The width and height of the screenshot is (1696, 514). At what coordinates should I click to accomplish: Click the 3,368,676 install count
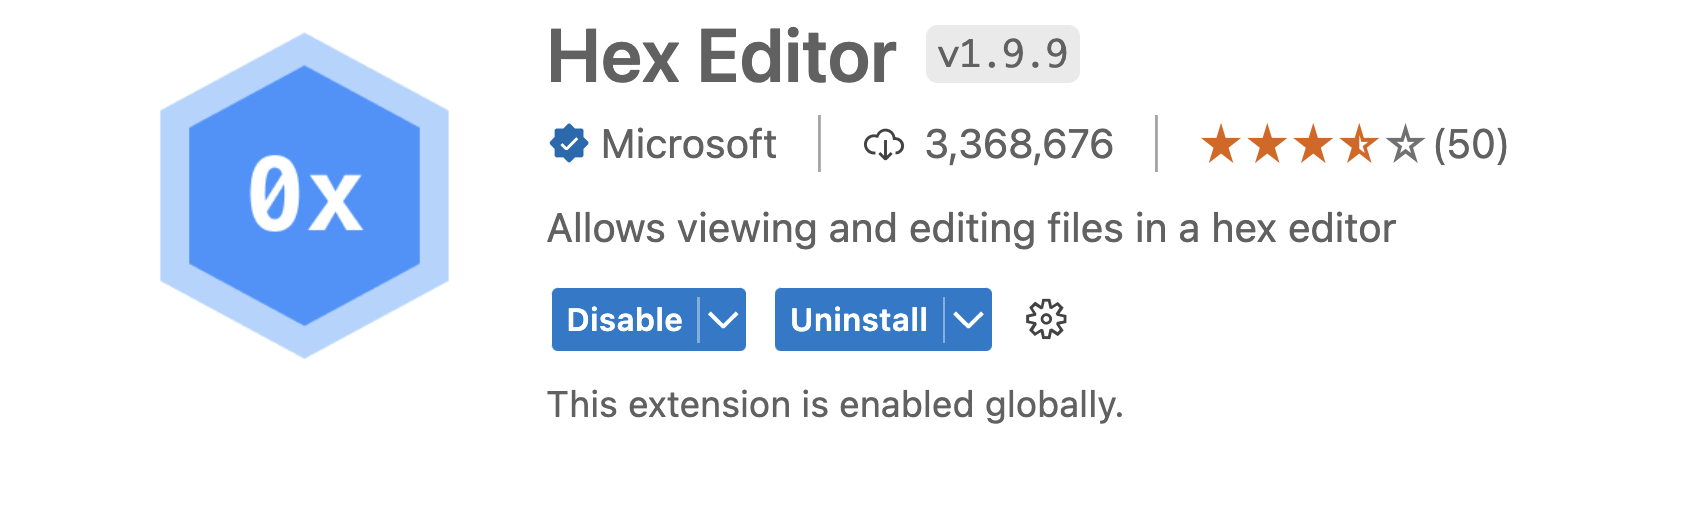(1018, 144)
